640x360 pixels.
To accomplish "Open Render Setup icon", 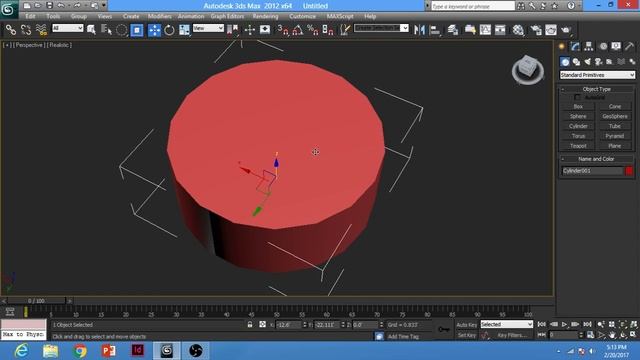I will click(536, 30).
